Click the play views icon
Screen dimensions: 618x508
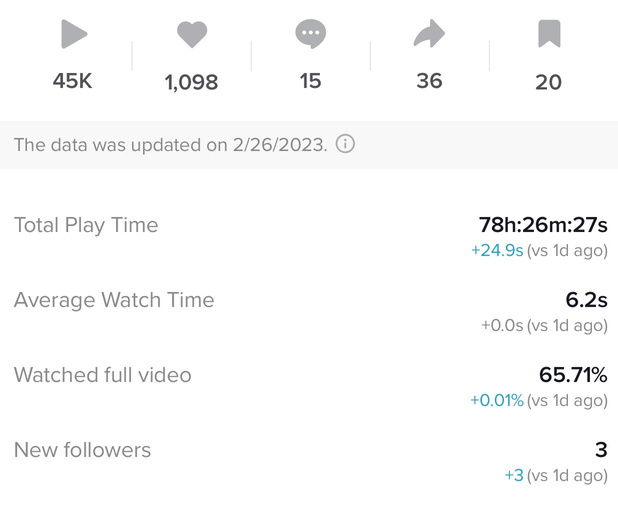[x=73, y=35]
